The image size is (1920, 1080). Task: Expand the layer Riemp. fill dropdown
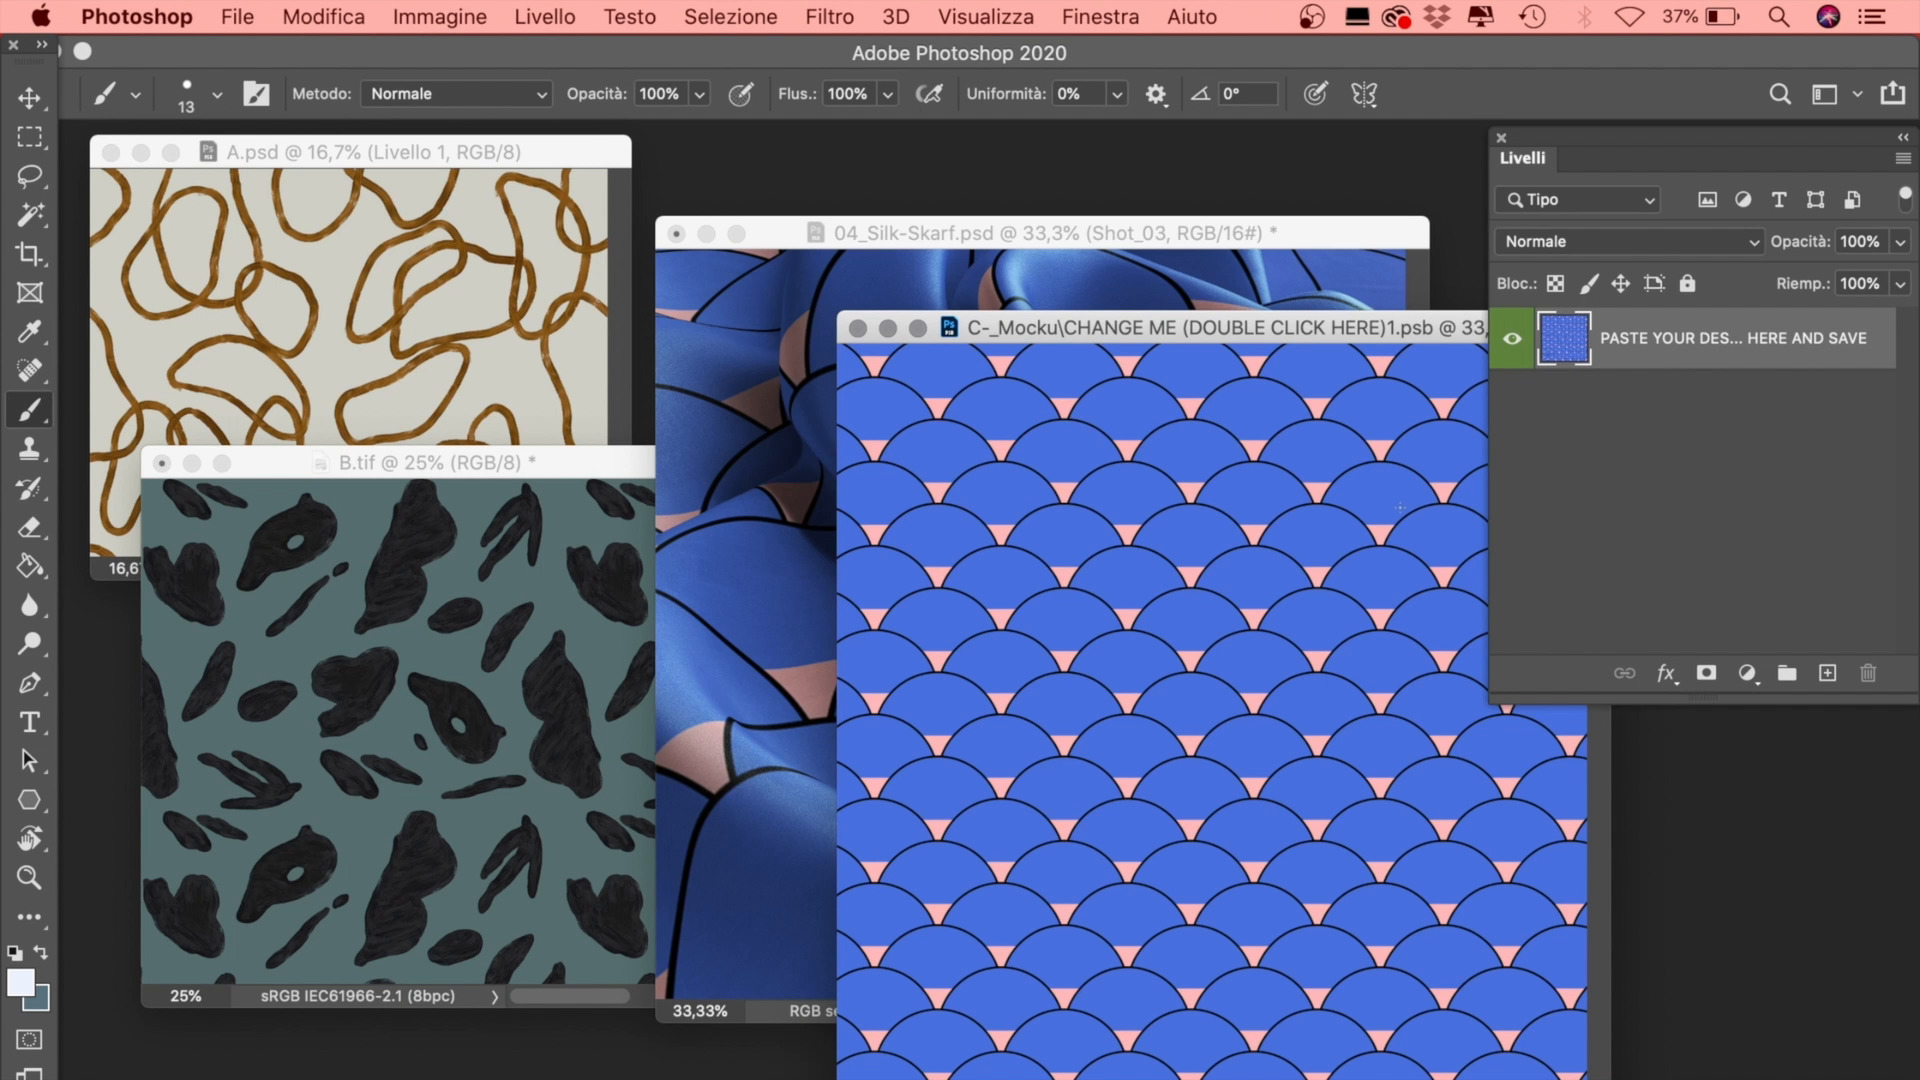(x=1900, y=284)
